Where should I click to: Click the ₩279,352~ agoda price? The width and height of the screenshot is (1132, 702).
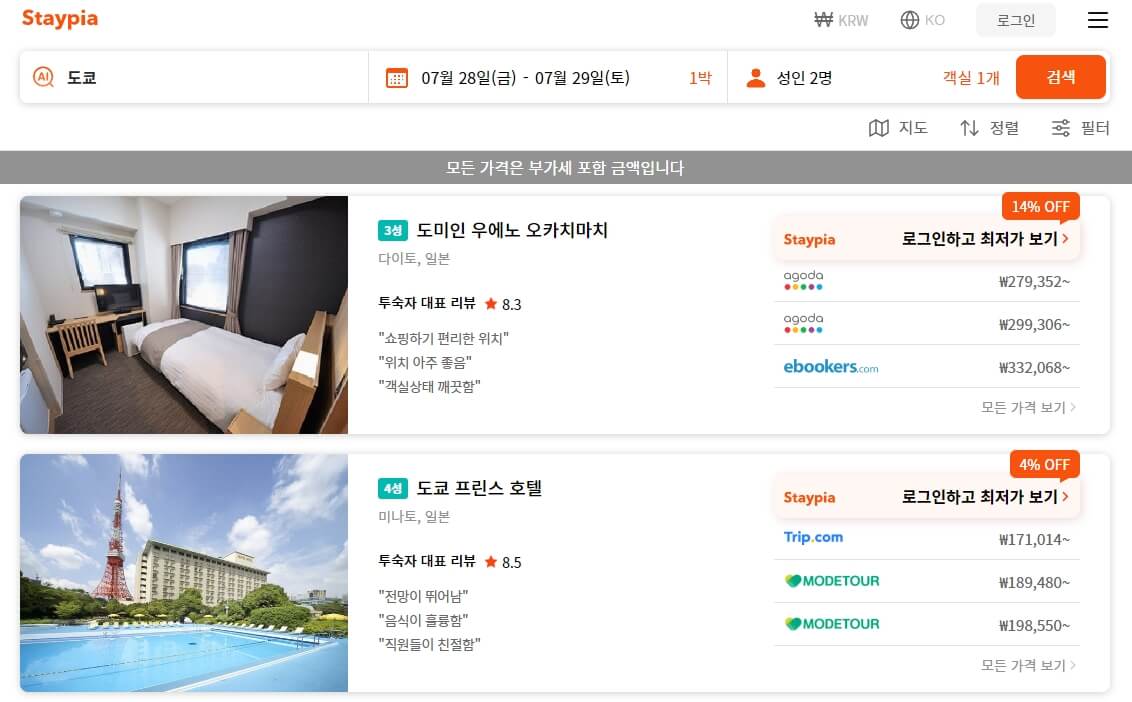click(x=1034, y=282)
